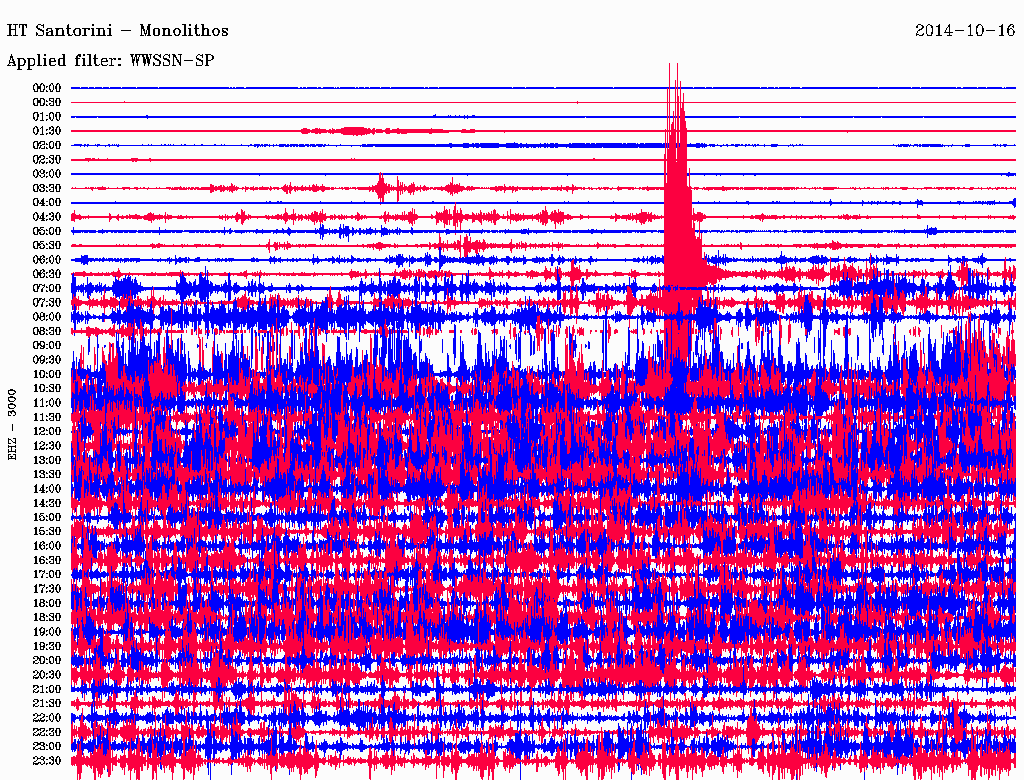Image resolution: width=1024 pixels, height=780 pixels.
Task: Click the '18:30' time label
Action: point(47,617)
